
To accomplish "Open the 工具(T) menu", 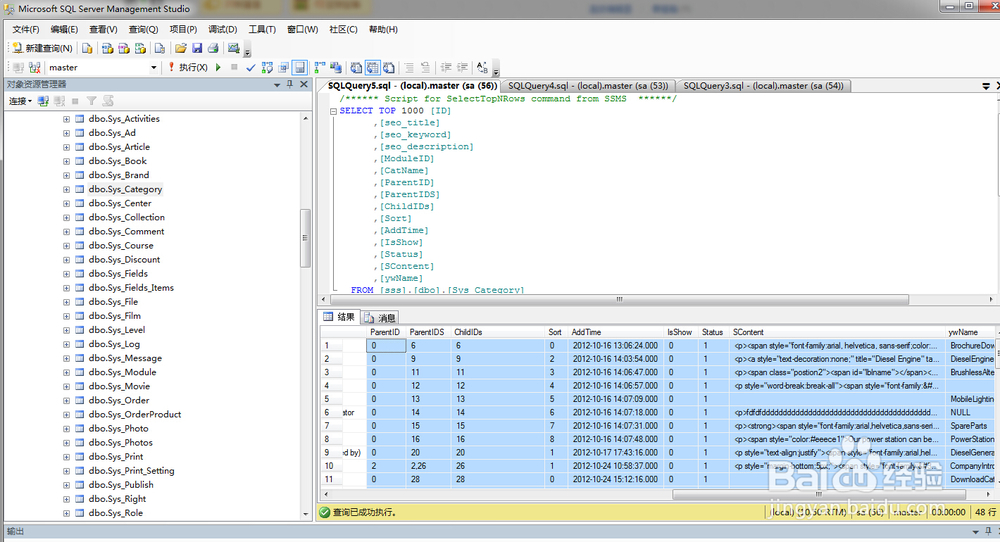I will 262,29.
